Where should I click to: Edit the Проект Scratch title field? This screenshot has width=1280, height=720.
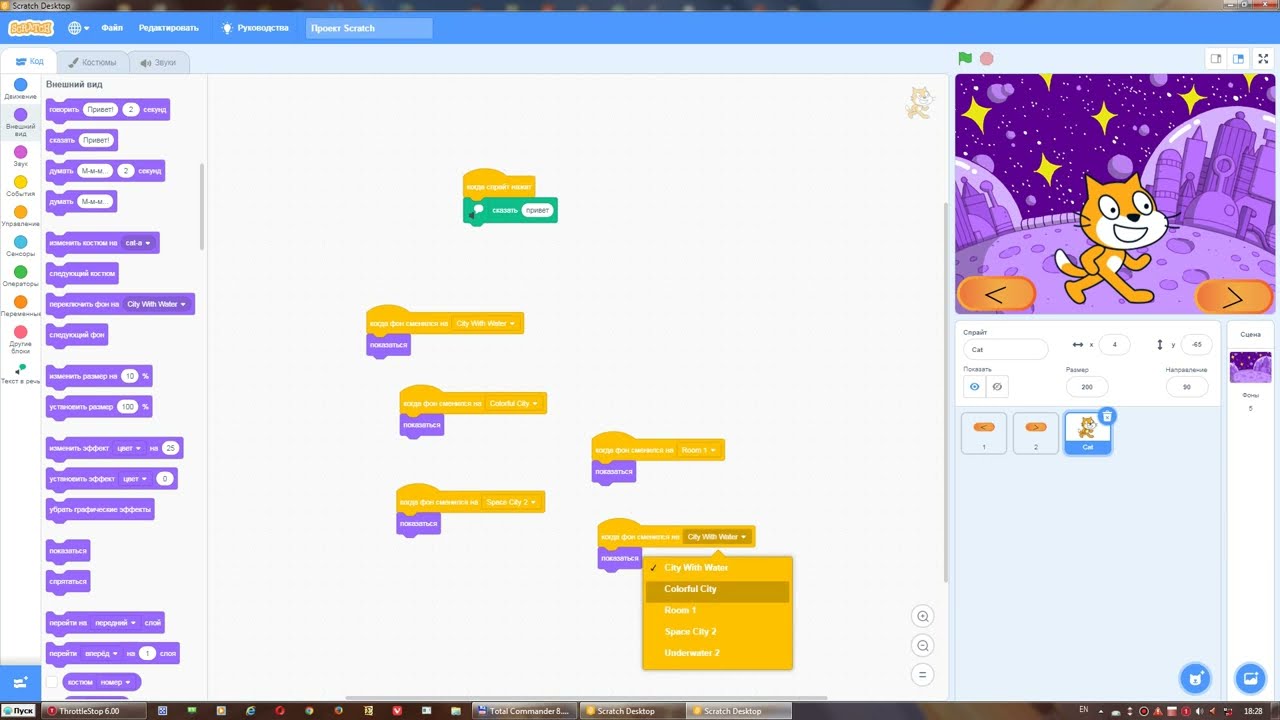[x=369, y=28]
